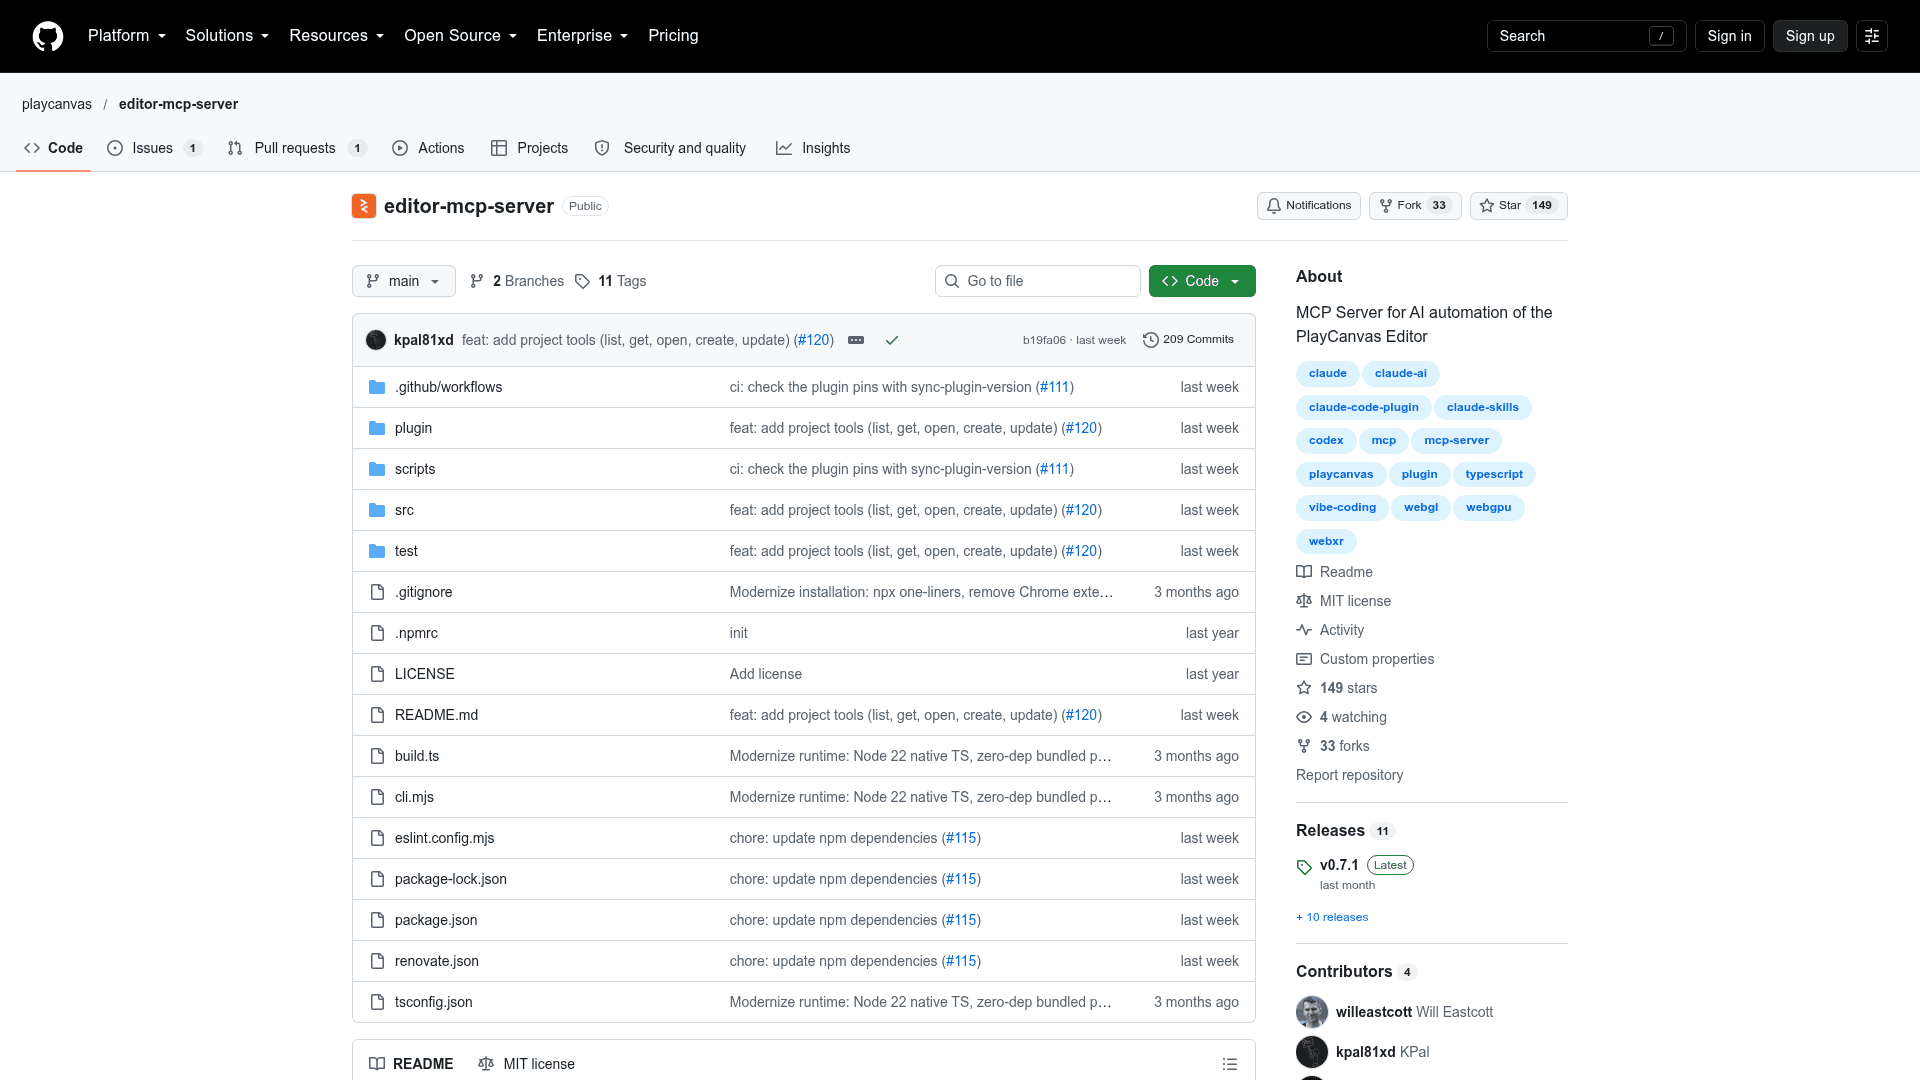This screenshot has width=1920, height=1080.
Task: Switch to the Pull requests tab
Action: pyautogui.click(x=297, y=148)
